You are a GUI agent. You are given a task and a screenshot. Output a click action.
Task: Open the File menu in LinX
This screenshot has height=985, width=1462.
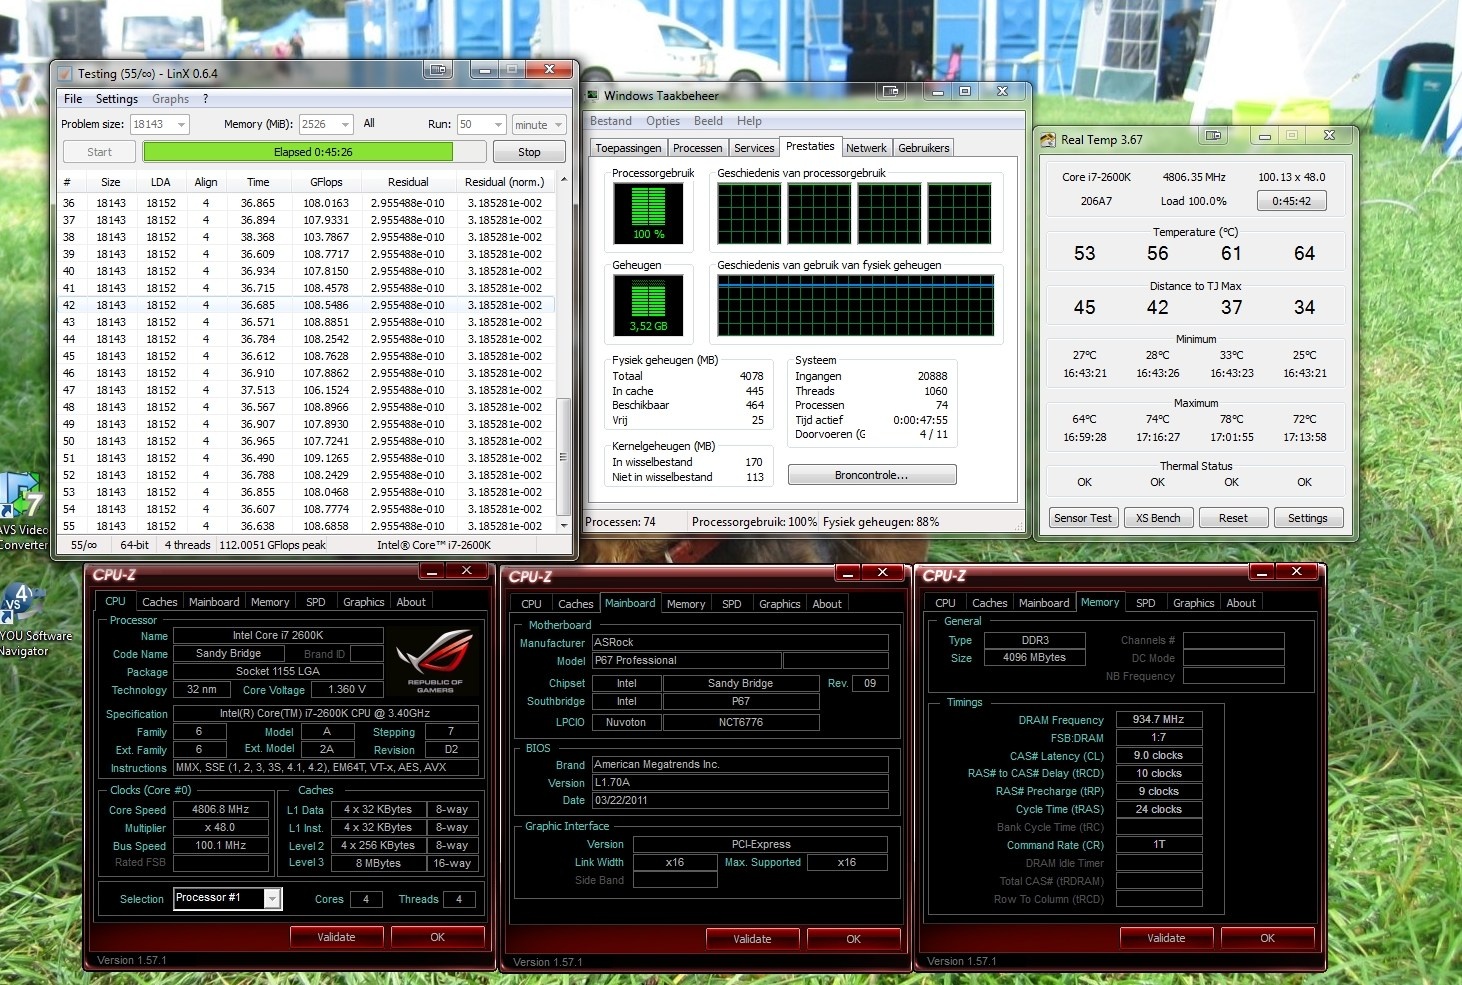(x=73, y=99)
